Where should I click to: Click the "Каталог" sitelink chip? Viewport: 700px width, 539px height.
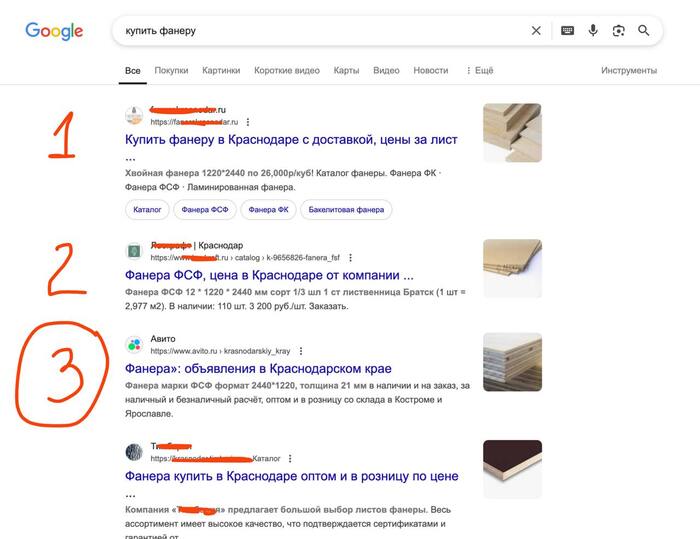click(x=145, y=210)
